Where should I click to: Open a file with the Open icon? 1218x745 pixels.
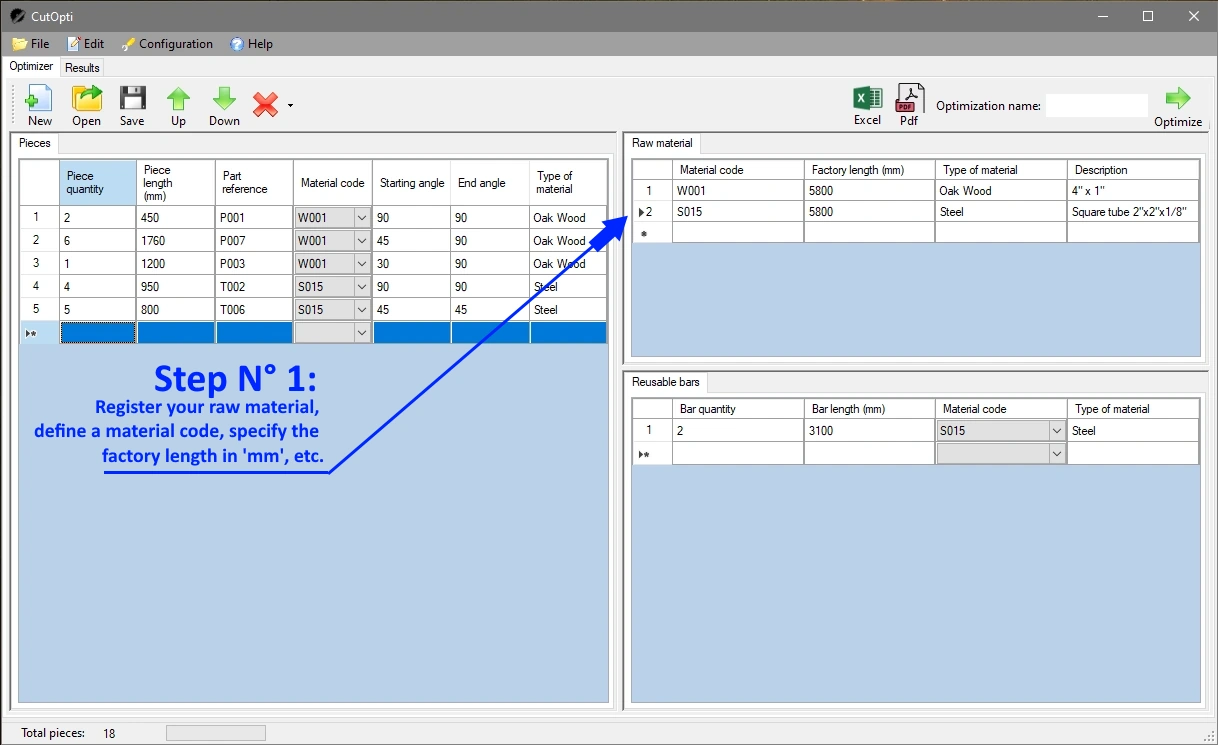tap(87, 100)
